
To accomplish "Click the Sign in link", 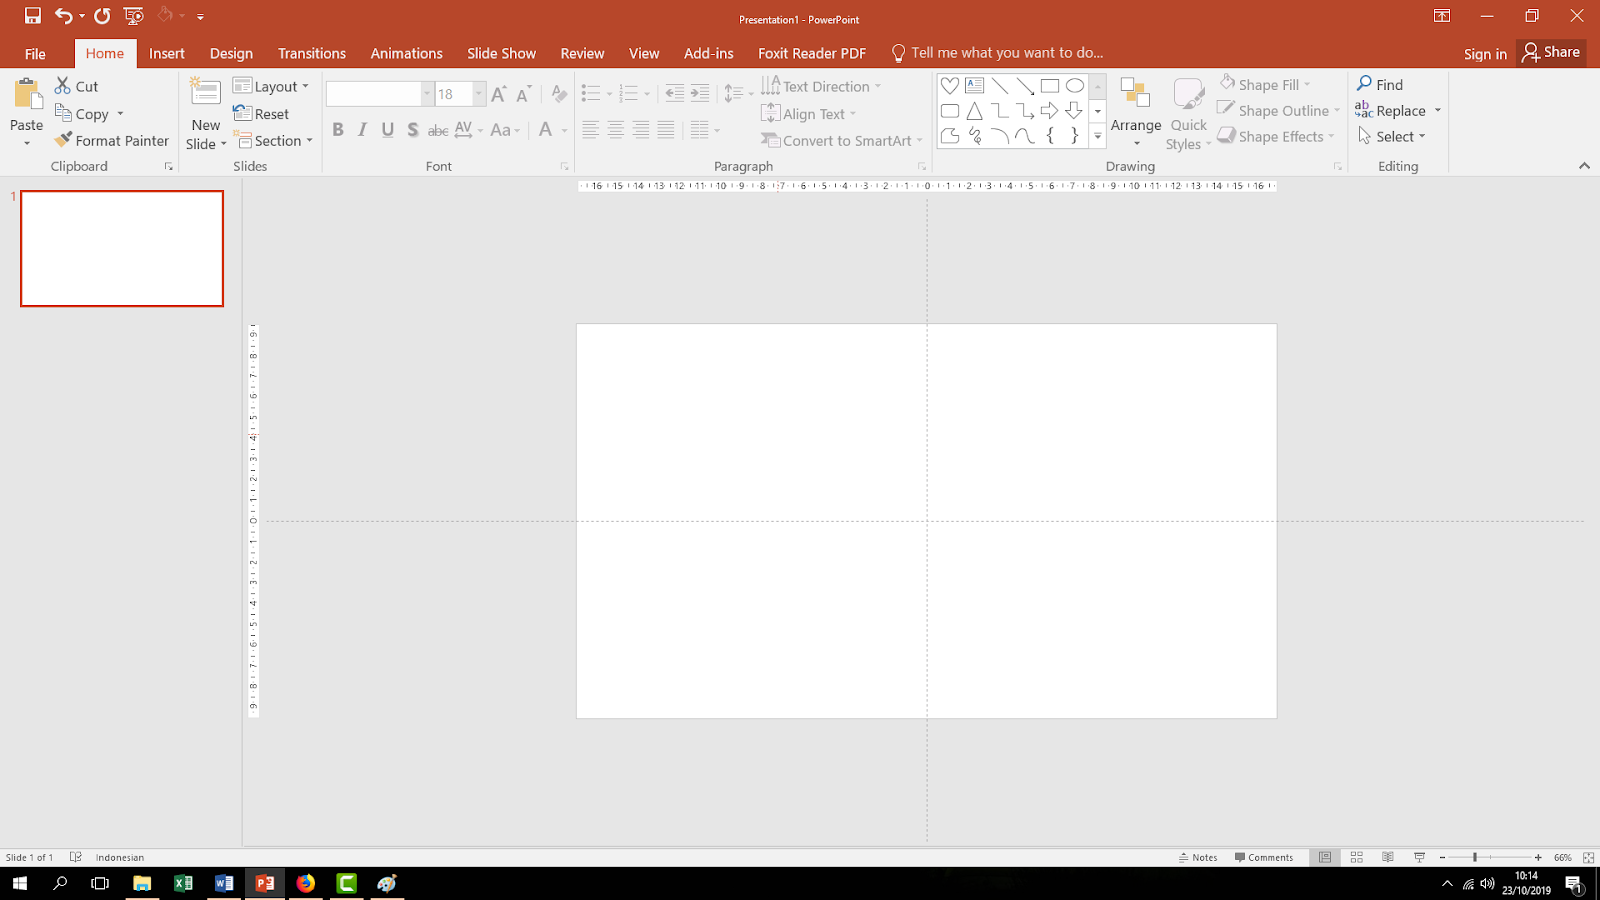I will [x=1484, y=55].
